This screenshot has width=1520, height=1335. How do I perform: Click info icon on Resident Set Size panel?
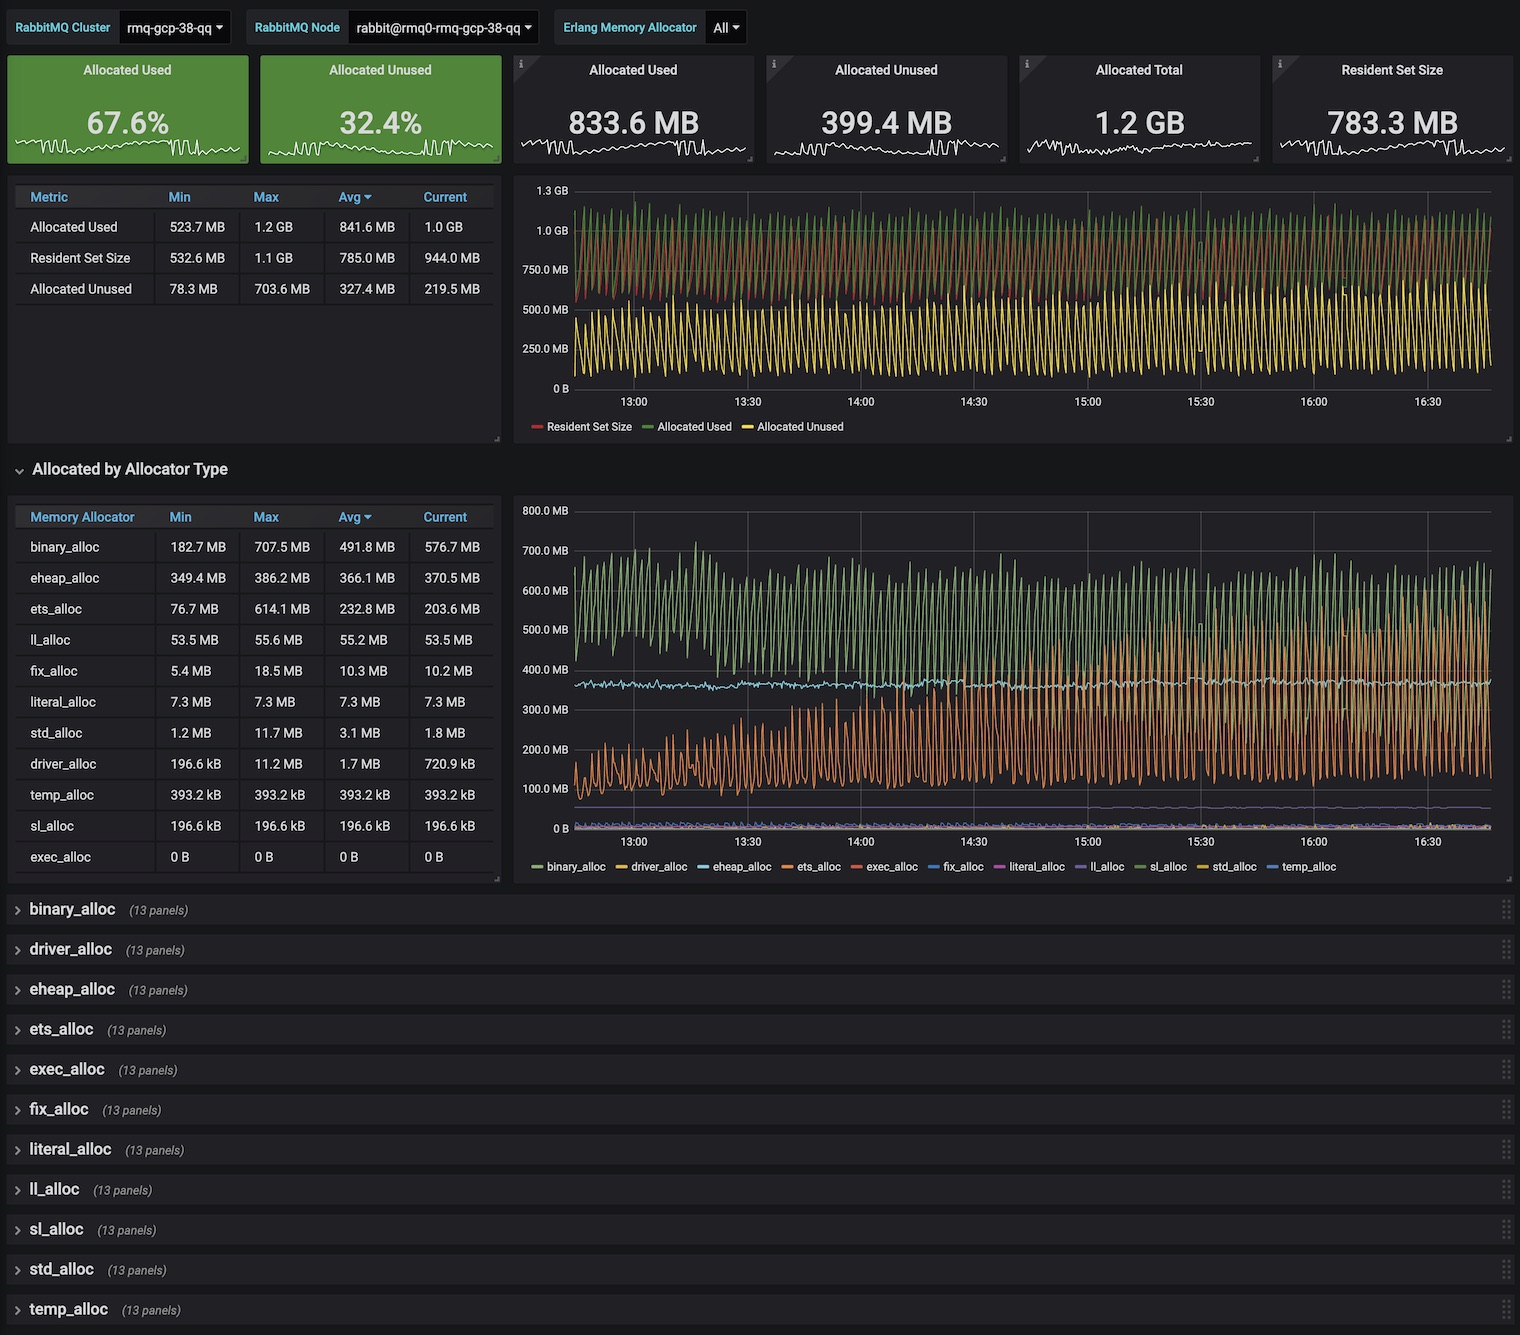pyautogui.click(x=1280, y=64)
